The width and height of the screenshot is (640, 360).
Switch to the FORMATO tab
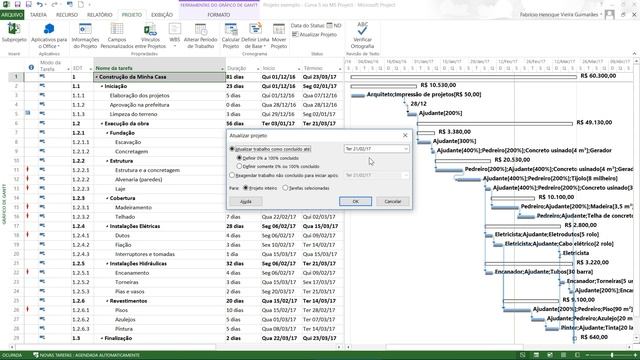(x=219, y=15)
